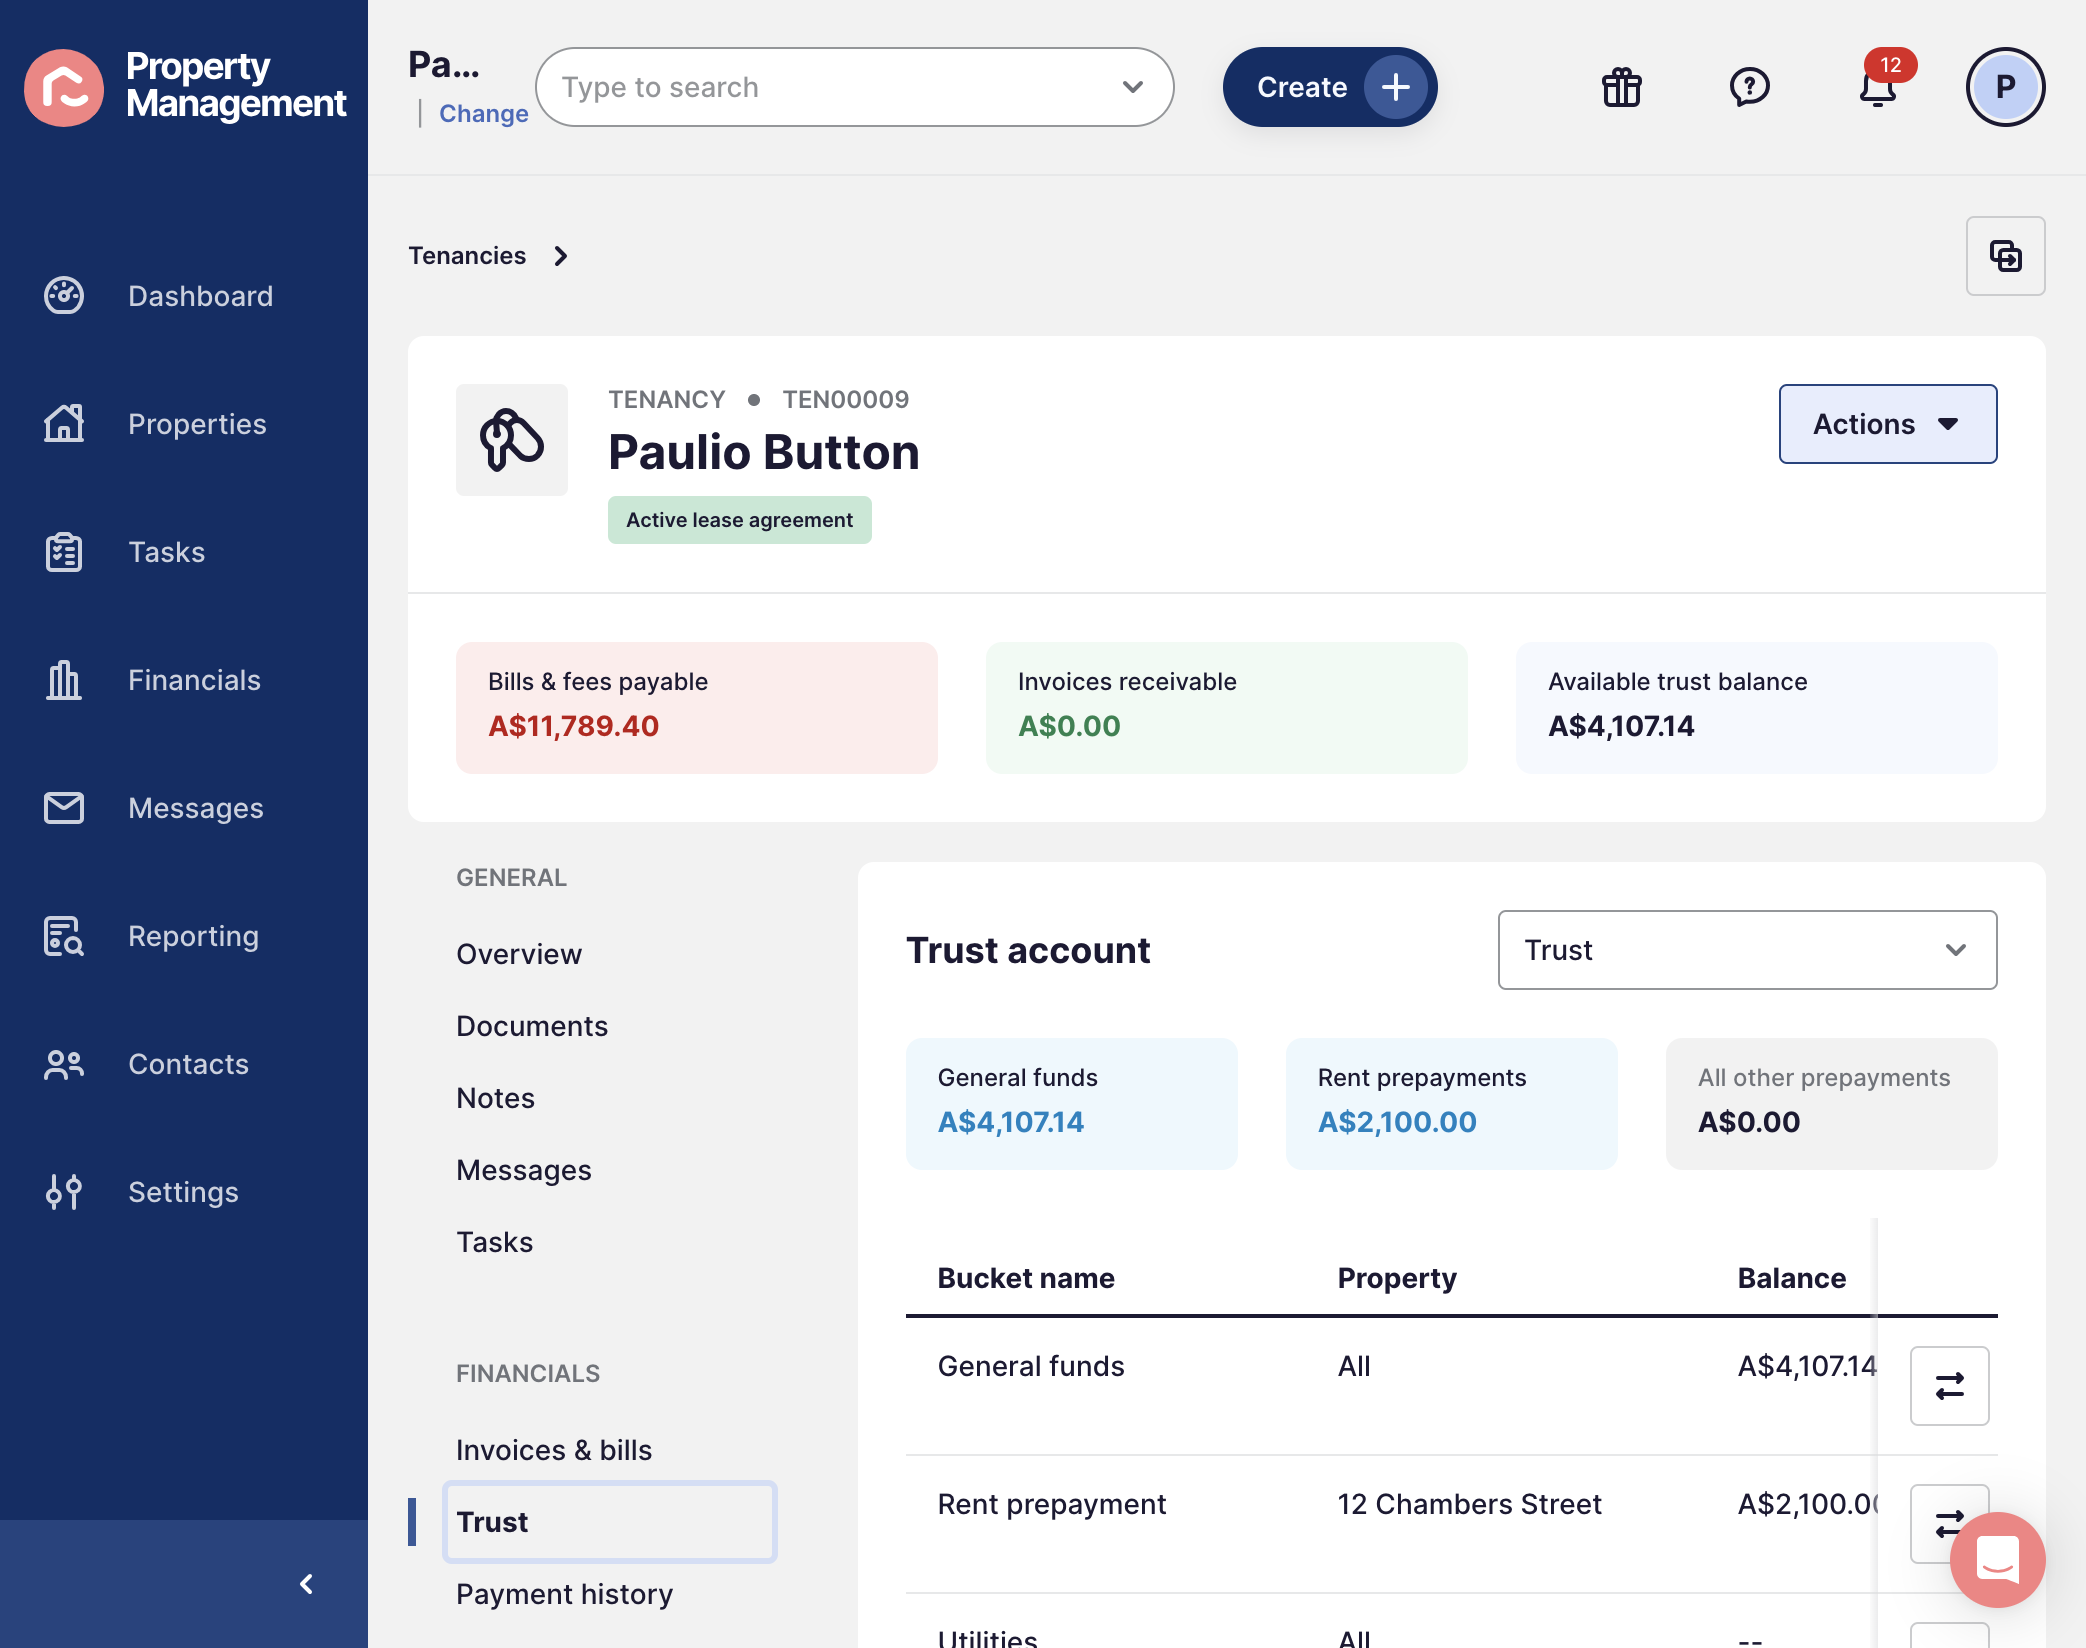Open Invoices & bills section

554,1450
